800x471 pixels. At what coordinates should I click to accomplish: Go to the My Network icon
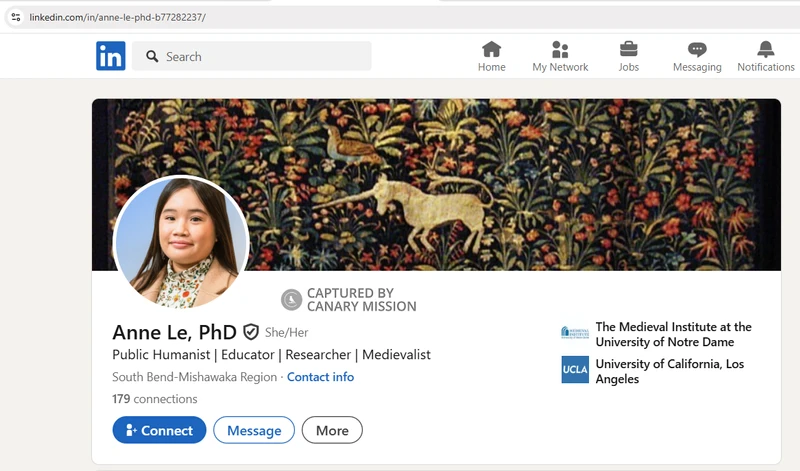pos(560,49)
